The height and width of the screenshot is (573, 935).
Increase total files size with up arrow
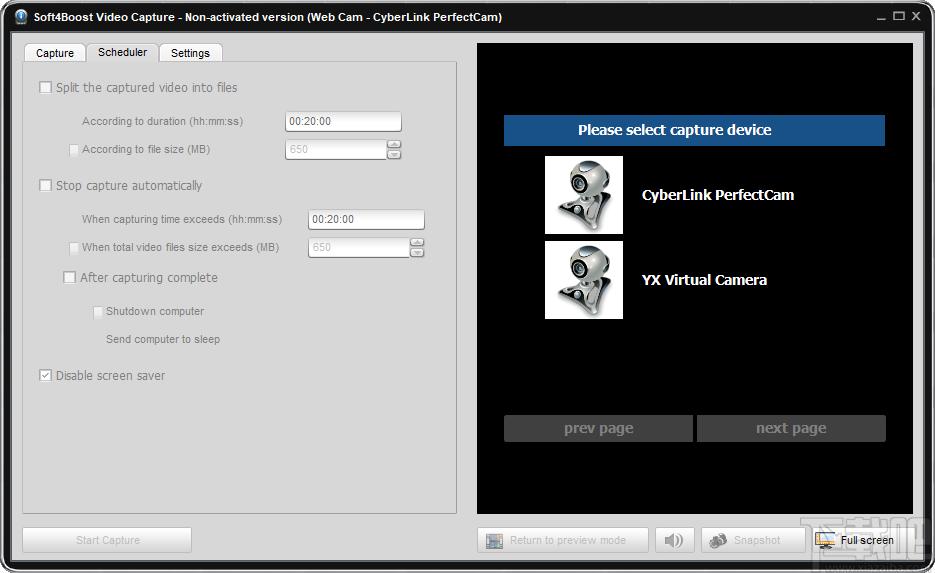(417, 243)
